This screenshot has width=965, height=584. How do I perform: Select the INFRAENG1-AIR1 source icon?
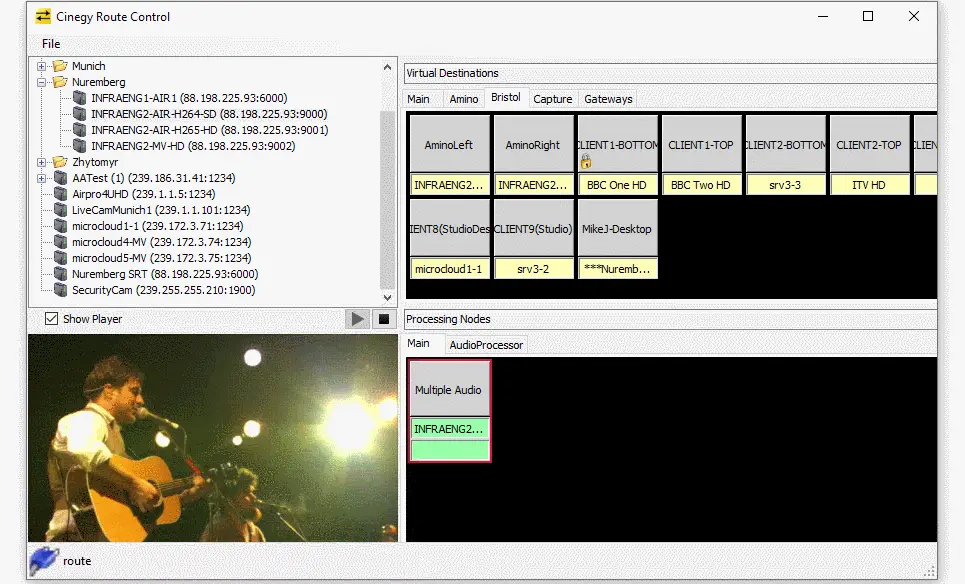78,98
